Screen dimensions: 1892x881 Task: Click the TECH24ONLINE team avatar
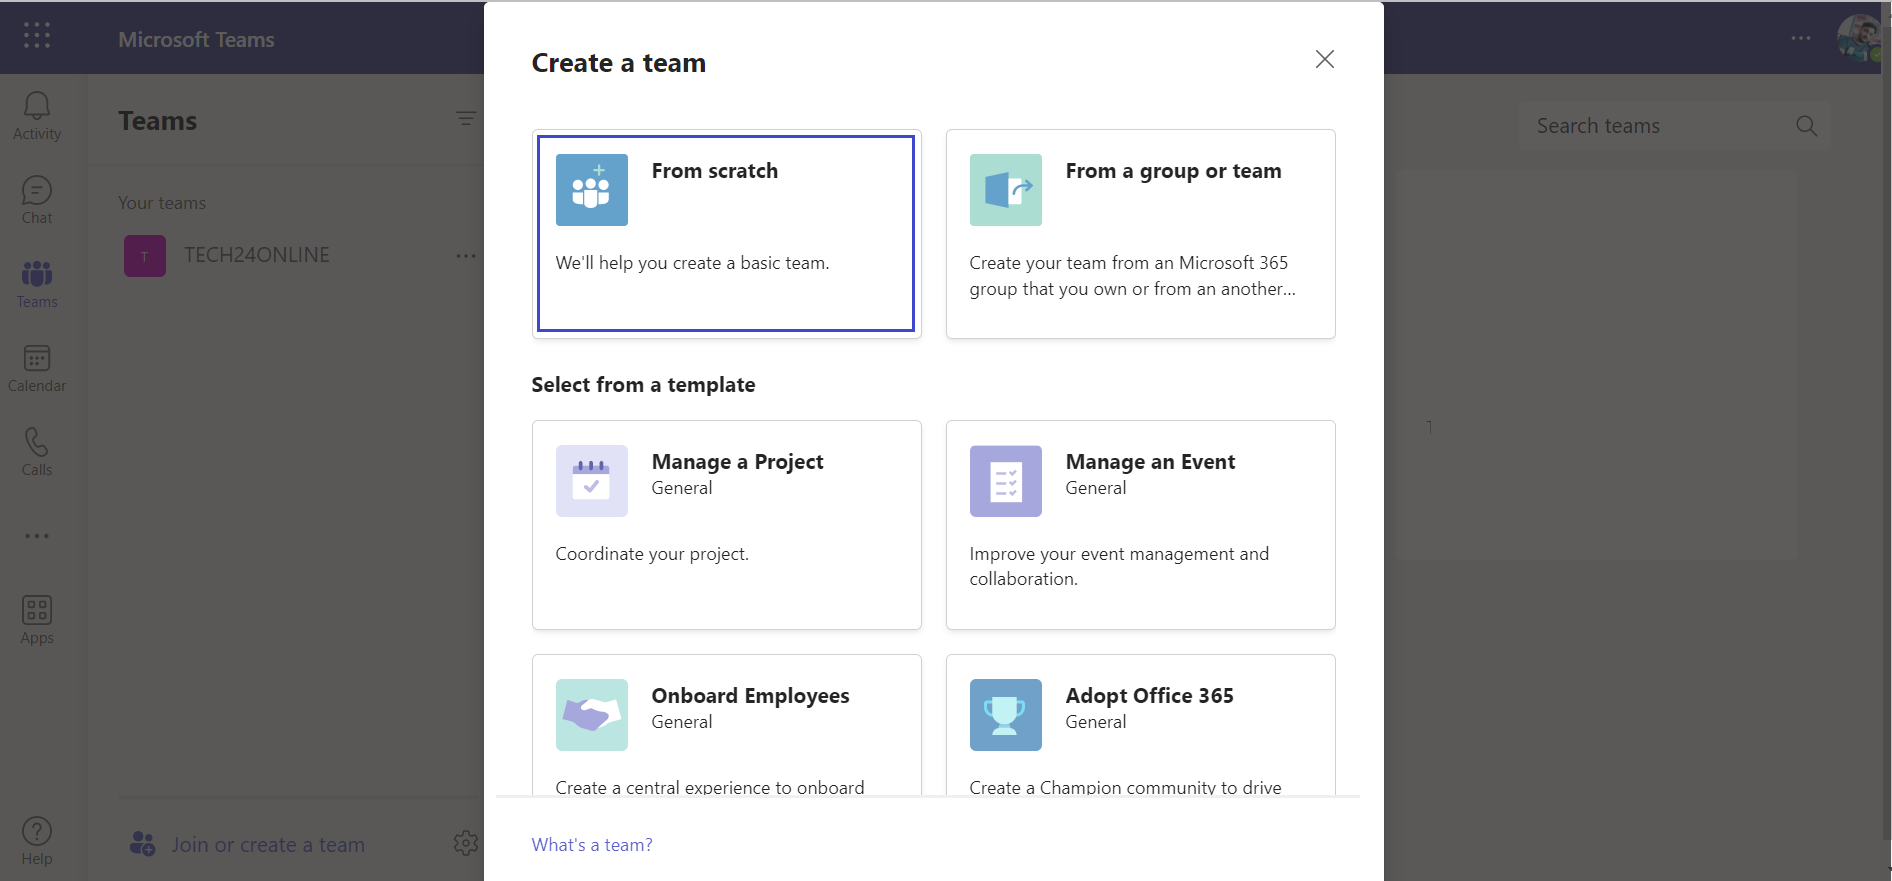pos(145,256)
